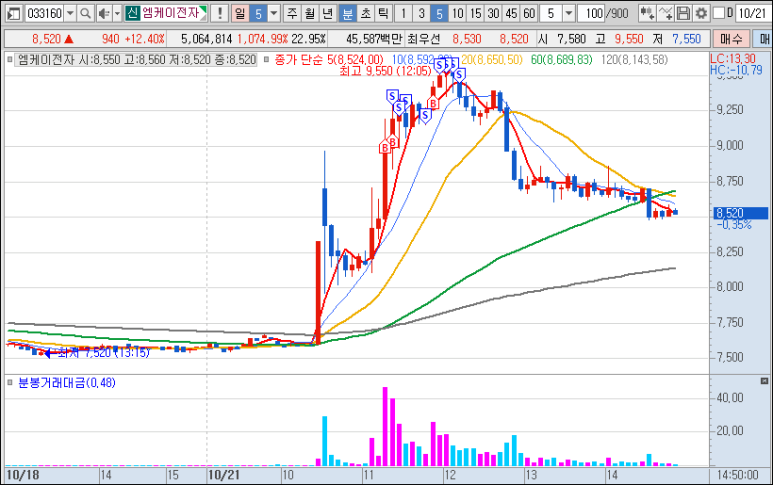
Task: Select the 틱 tick period toggle
Action: click(x=383, y=13)
